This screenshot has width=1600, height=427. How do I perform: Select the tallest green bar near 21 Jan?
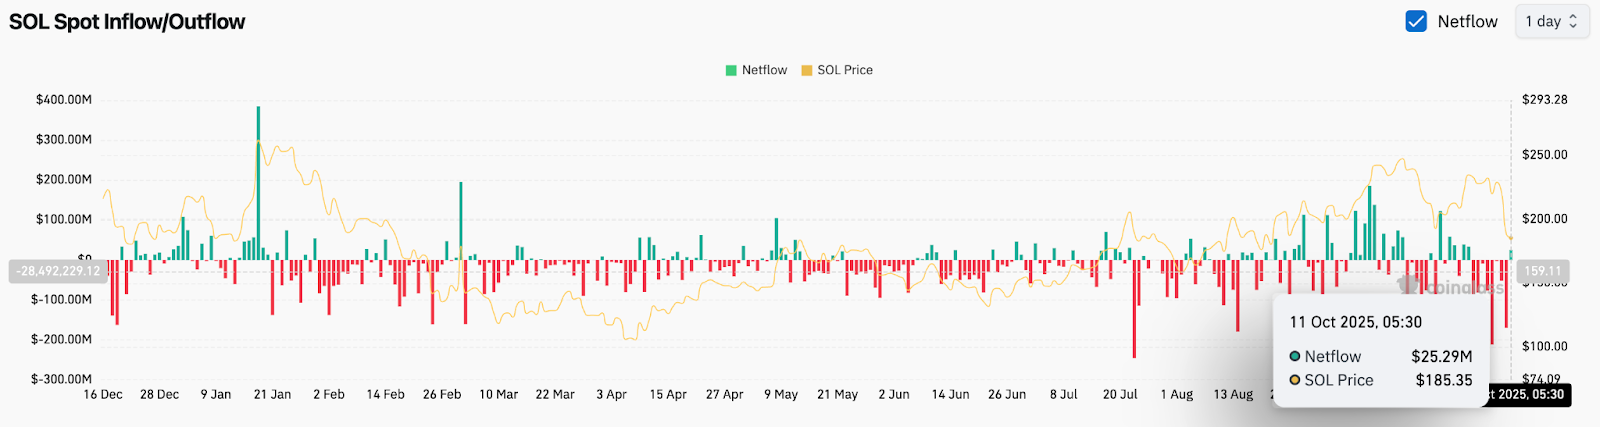click(x=258, y=180)
